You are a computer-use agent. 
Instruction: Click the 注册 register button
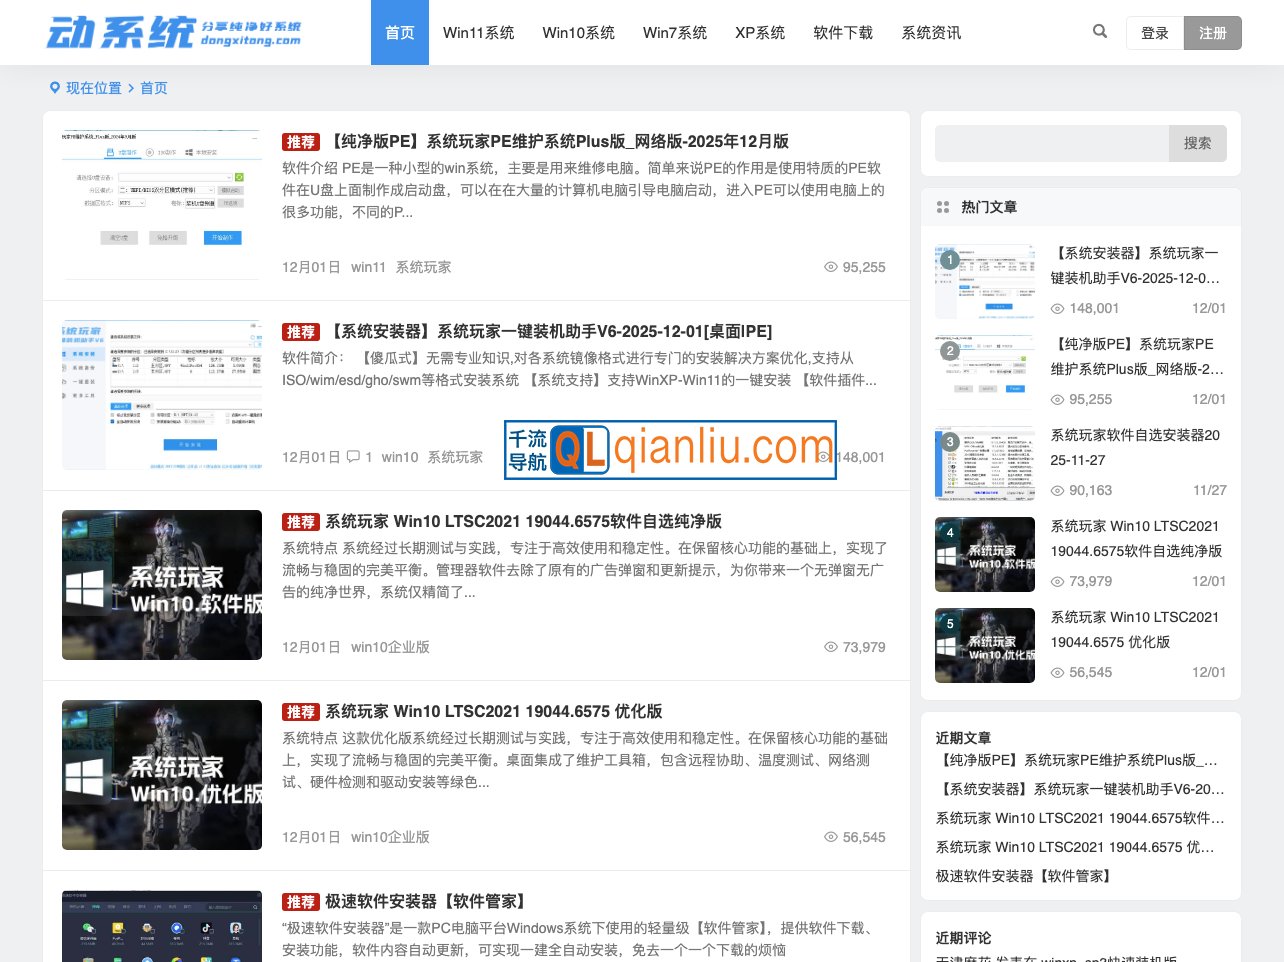[x=1212, y=32]
